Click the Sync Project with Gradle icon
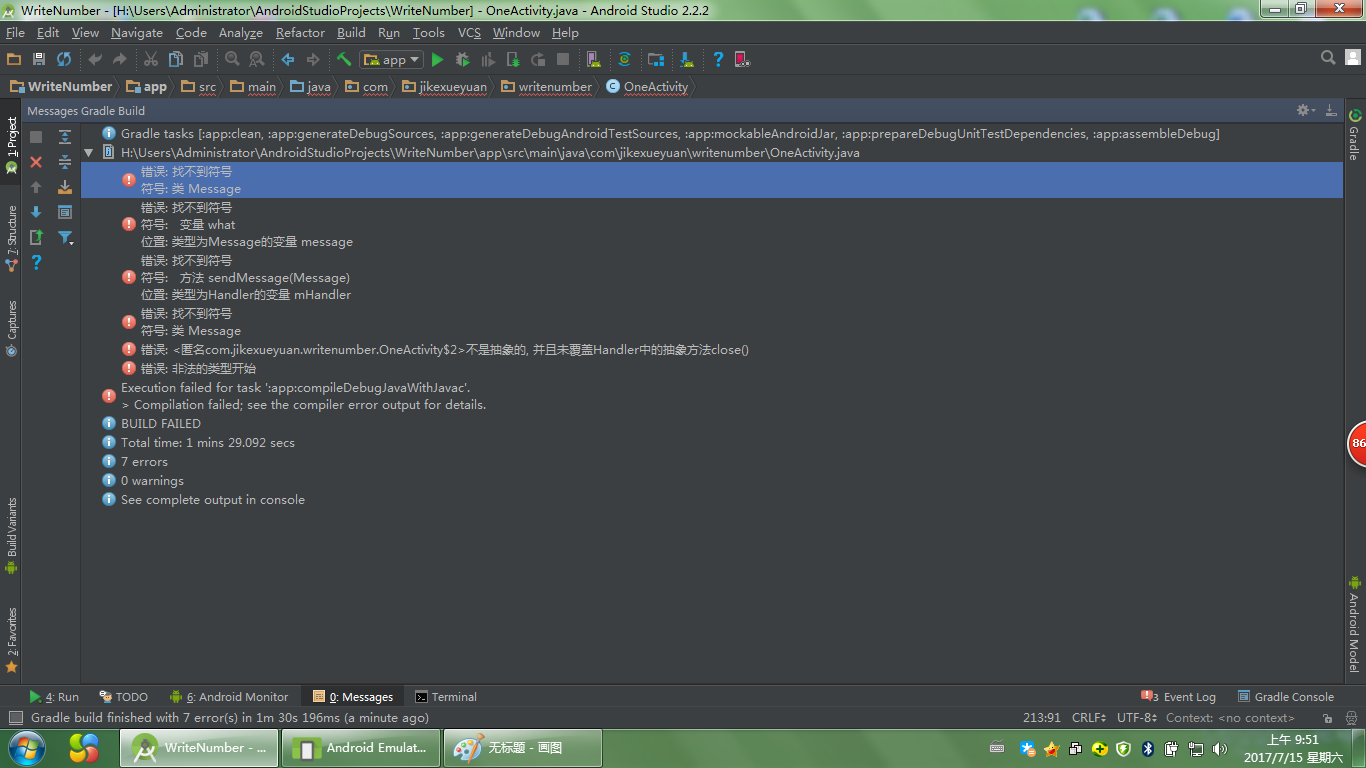 click(624, 60)
